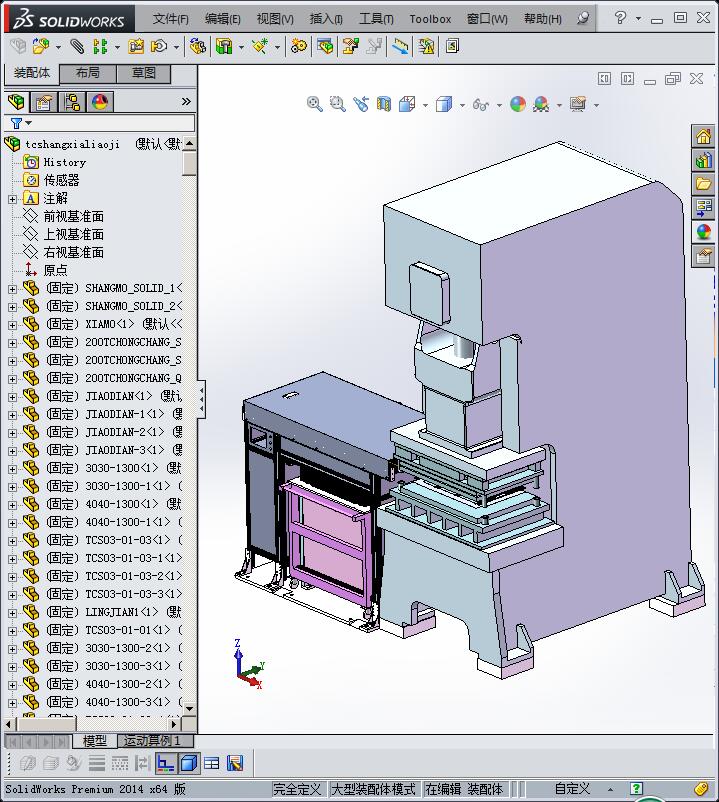719x802 pixels.
Task: Click the feature tree vertical scrollbar down arrow
Action: tap(189, 708)
